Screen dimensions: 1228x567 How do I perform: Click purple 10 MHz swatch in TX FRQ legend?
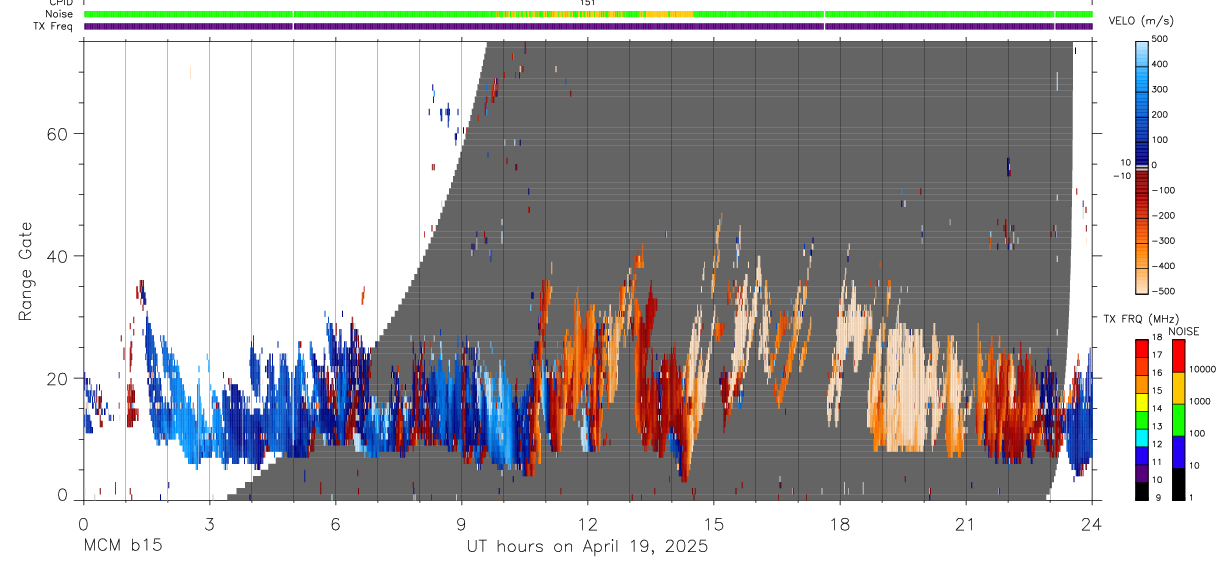(1141, 474)
